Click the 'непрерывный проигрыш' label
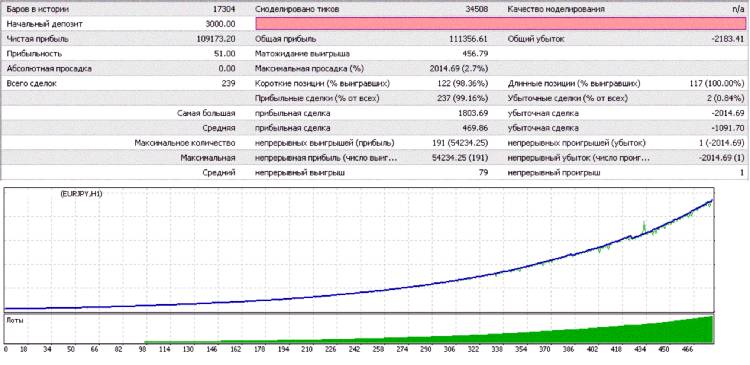Screen dimensions: 750x365 click(554, 173)
